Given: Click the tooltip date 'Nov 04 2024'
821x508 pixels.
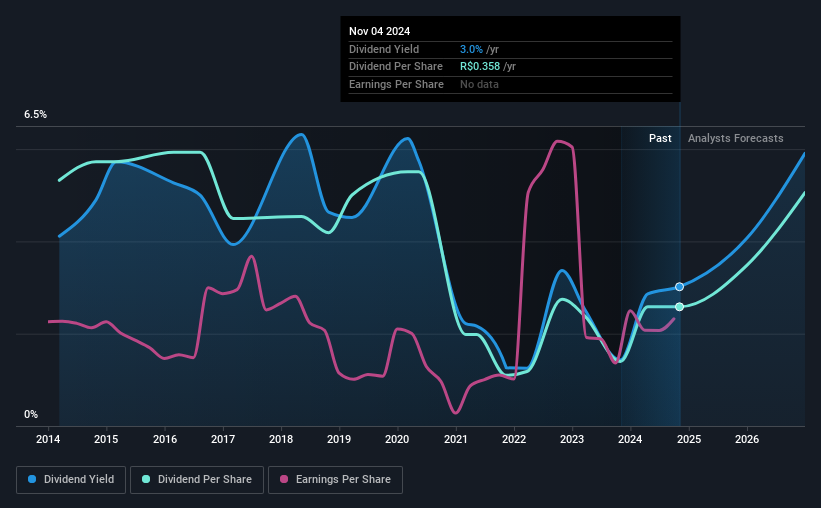Looking at the screenshot, I should click(379, 31).
